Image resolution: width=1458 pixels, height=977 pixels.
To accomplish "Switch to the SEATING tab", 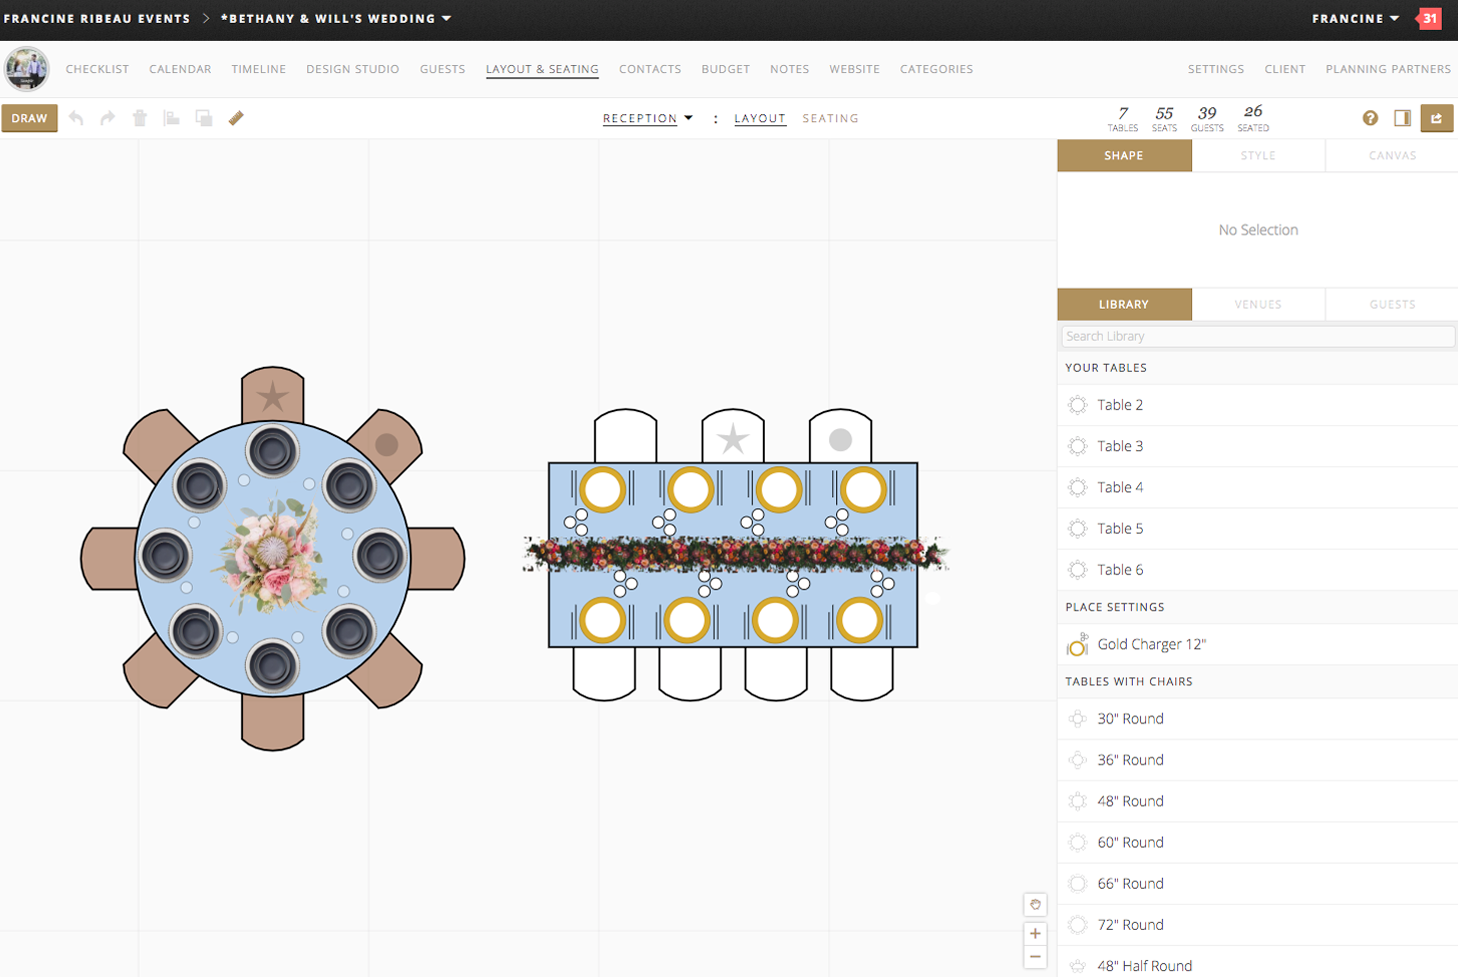I will (830, 118).
